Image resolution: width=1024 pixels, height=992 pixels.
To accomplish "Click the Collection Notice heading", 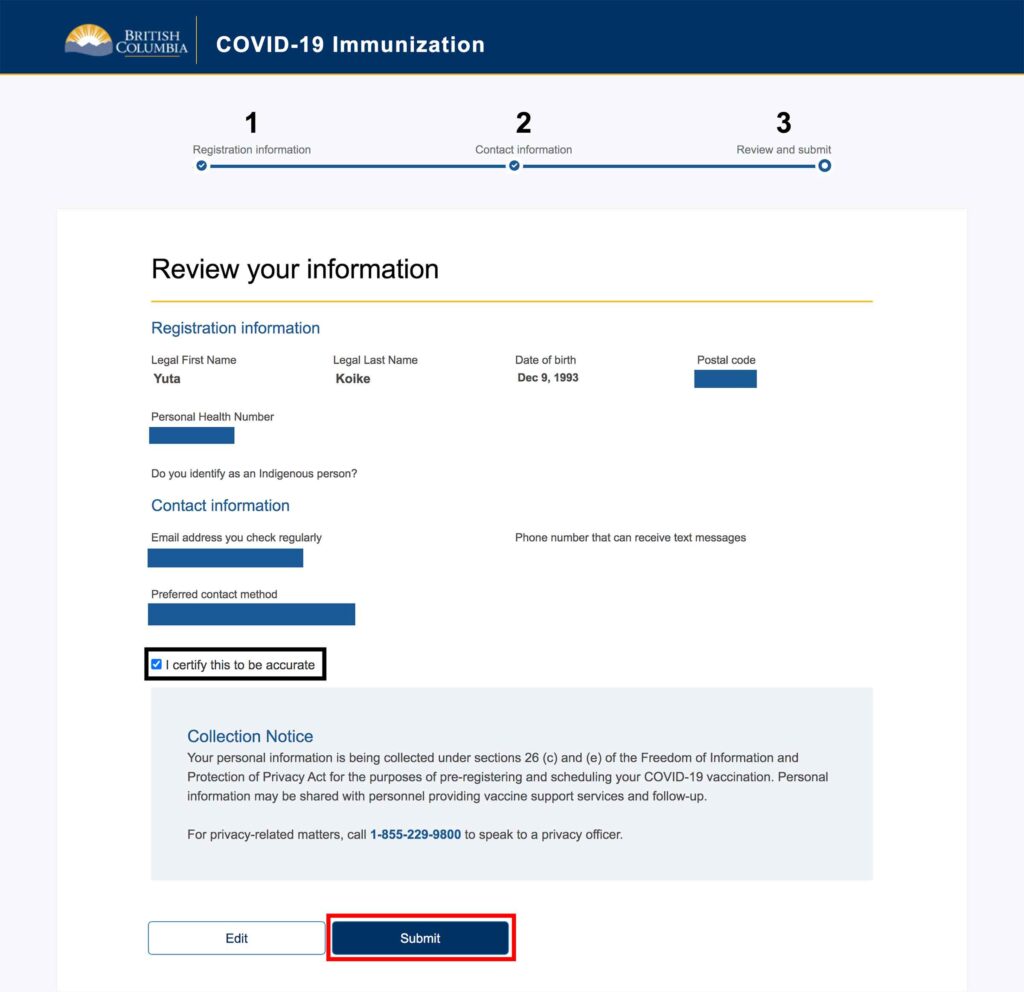I will (250, 736).
